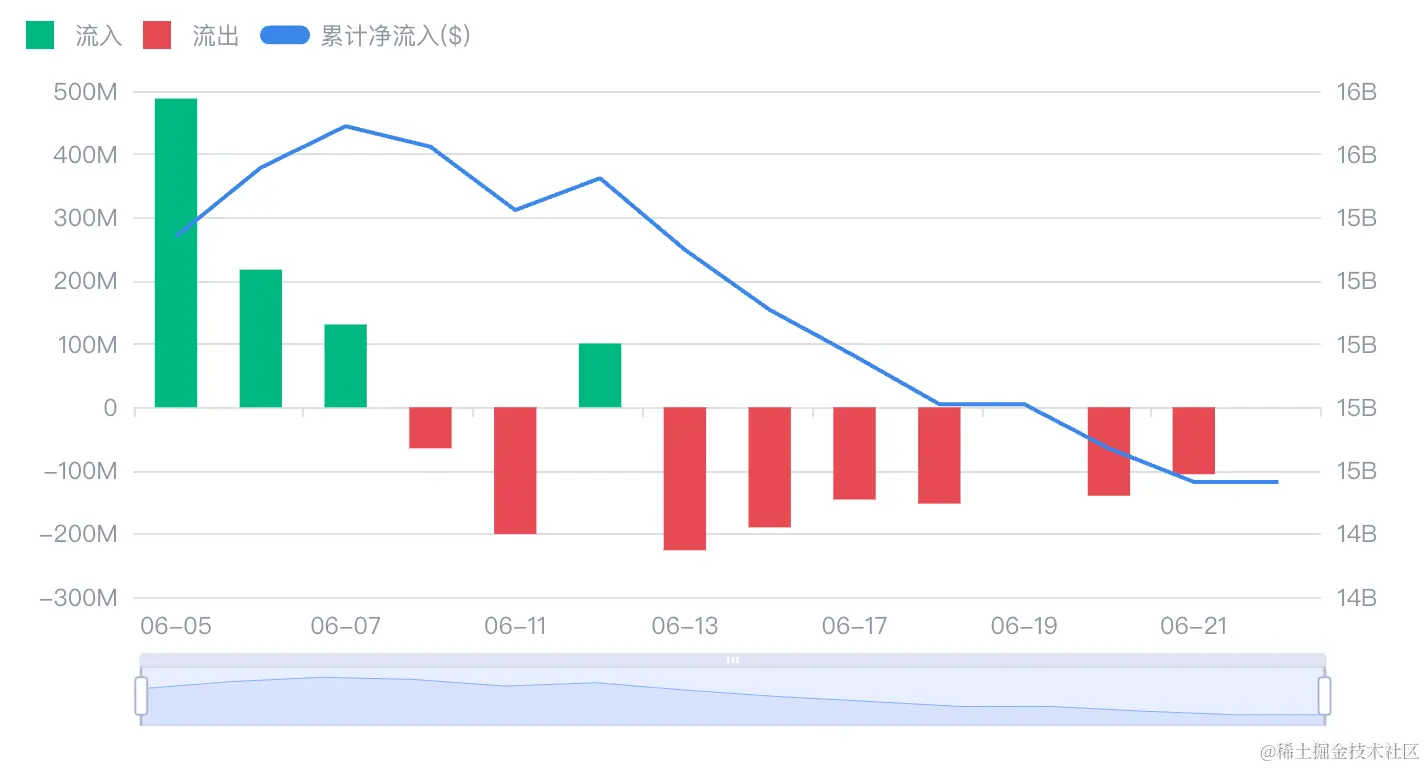This screenshot has height=768, width=1426.
Task: Select the red bar above 06-21
Action: tap(1193, 440)
